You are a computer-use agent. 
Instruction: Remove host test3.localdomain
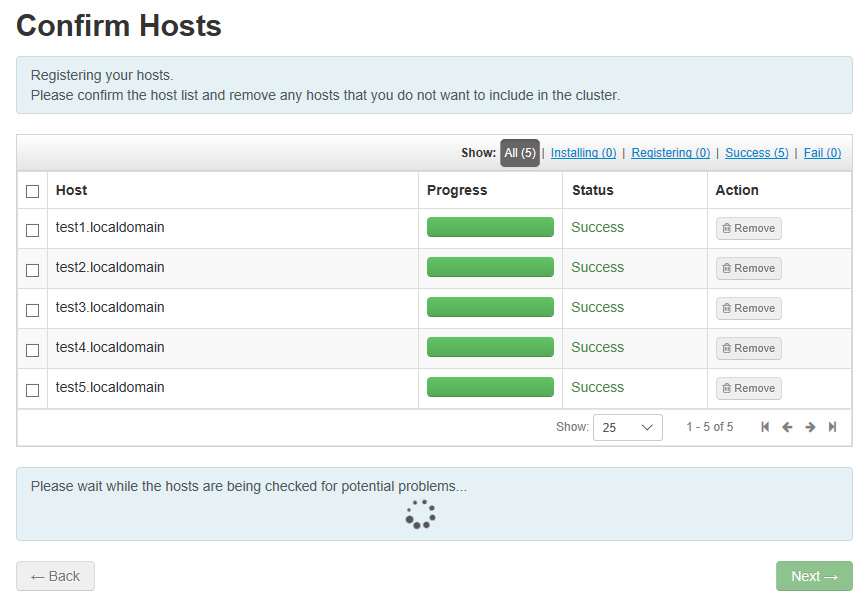748,308
